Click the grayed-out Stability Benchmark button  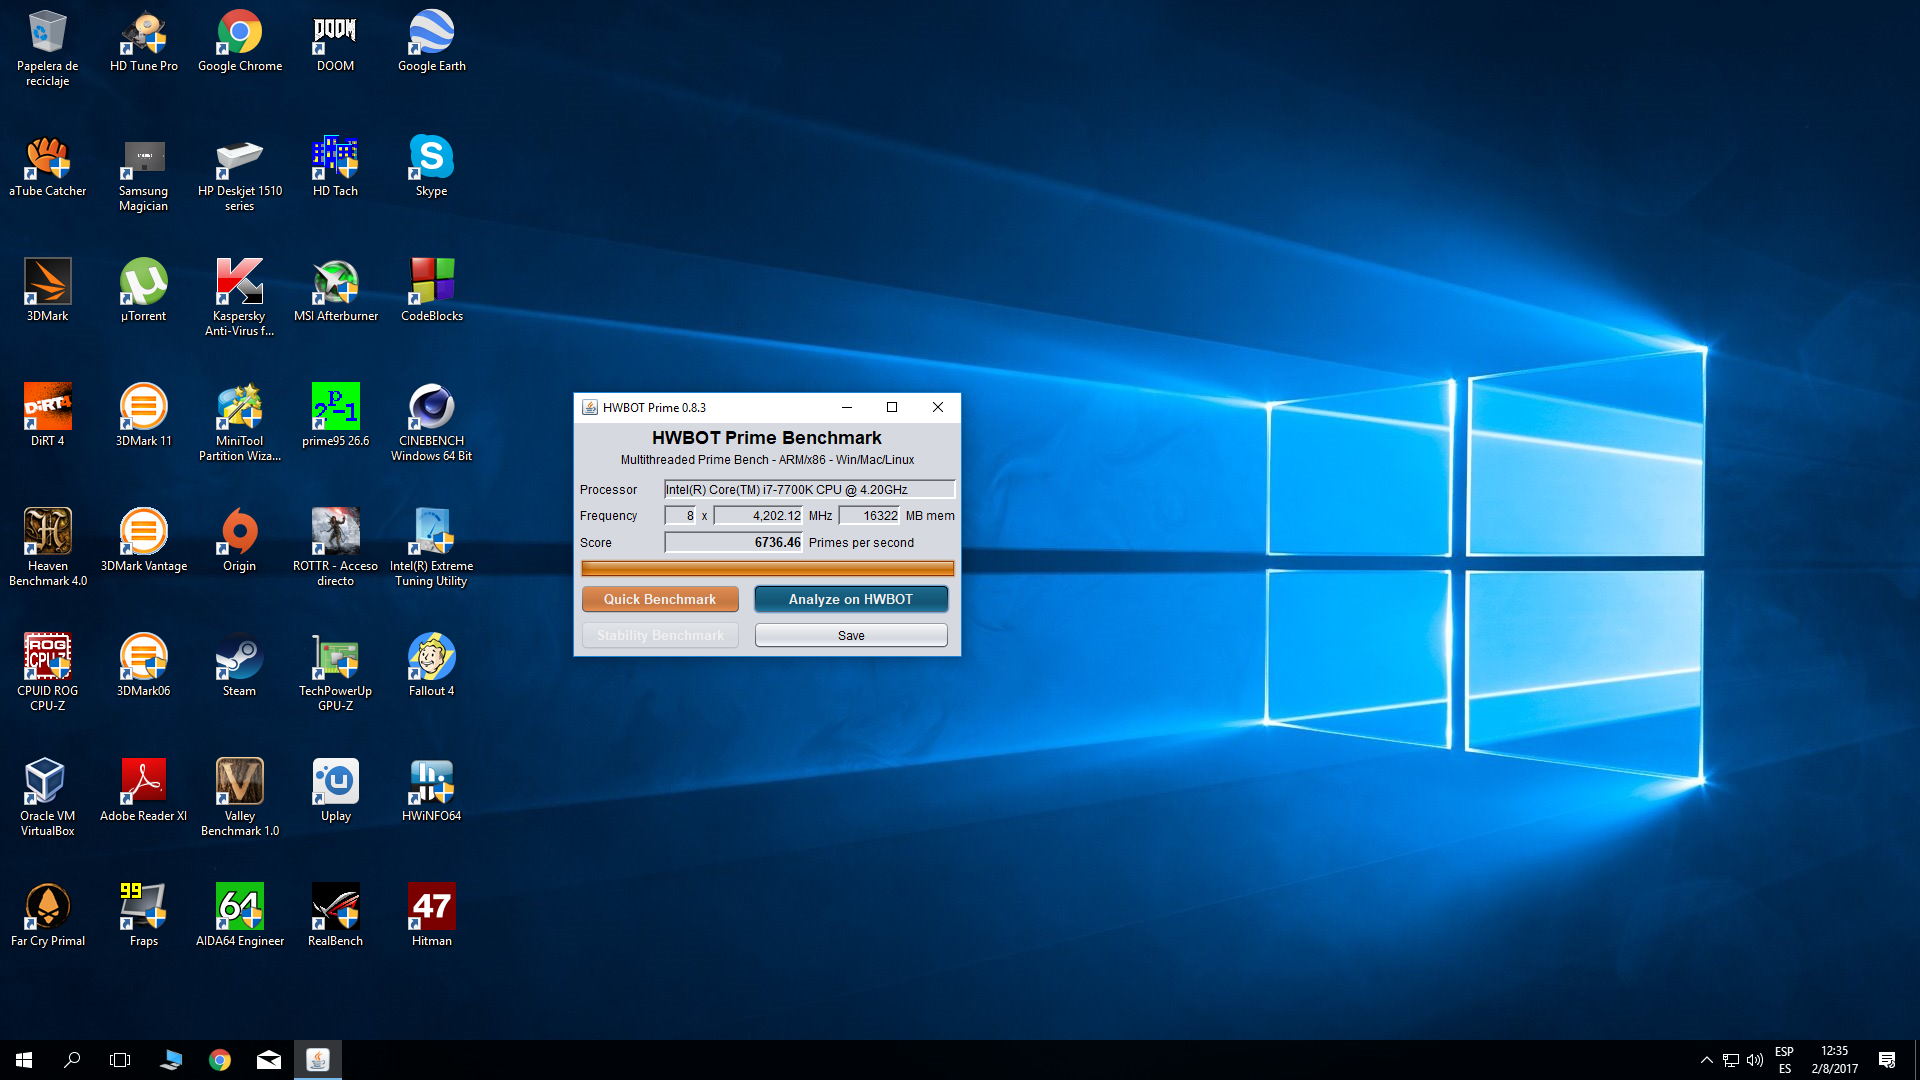(660, 635)
